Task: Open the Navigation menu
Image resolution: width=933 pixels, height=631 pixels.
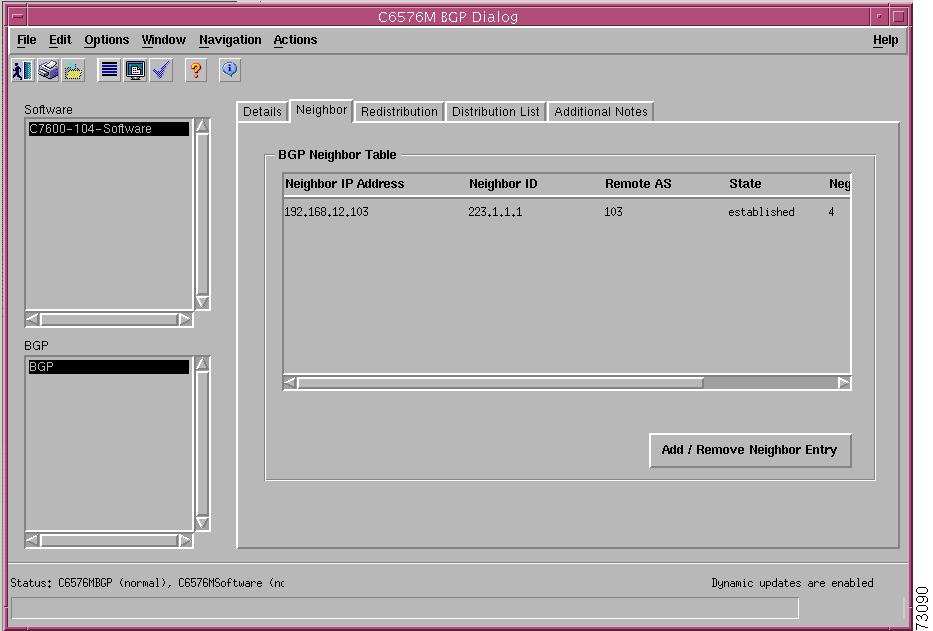Action: [x=230, y=40]
